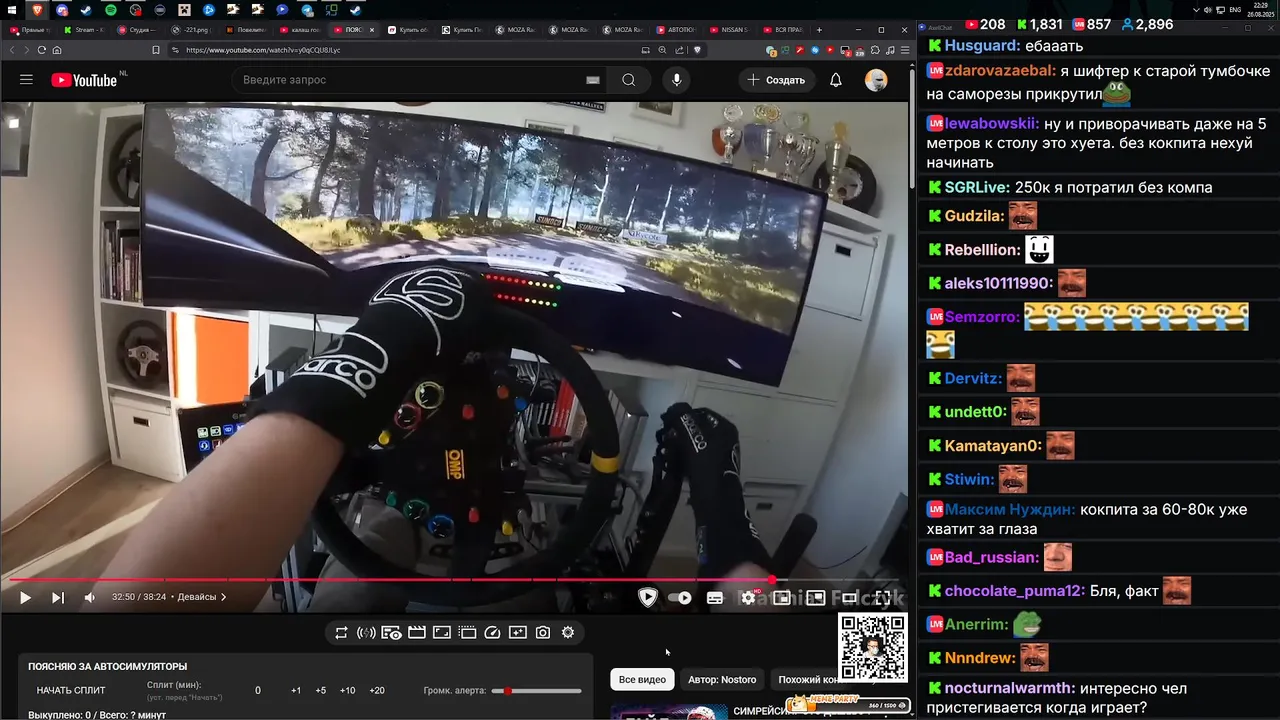Click the volume booster waves icon
Viewport: 1280px width, 720px height.
[x=366, y=632]
